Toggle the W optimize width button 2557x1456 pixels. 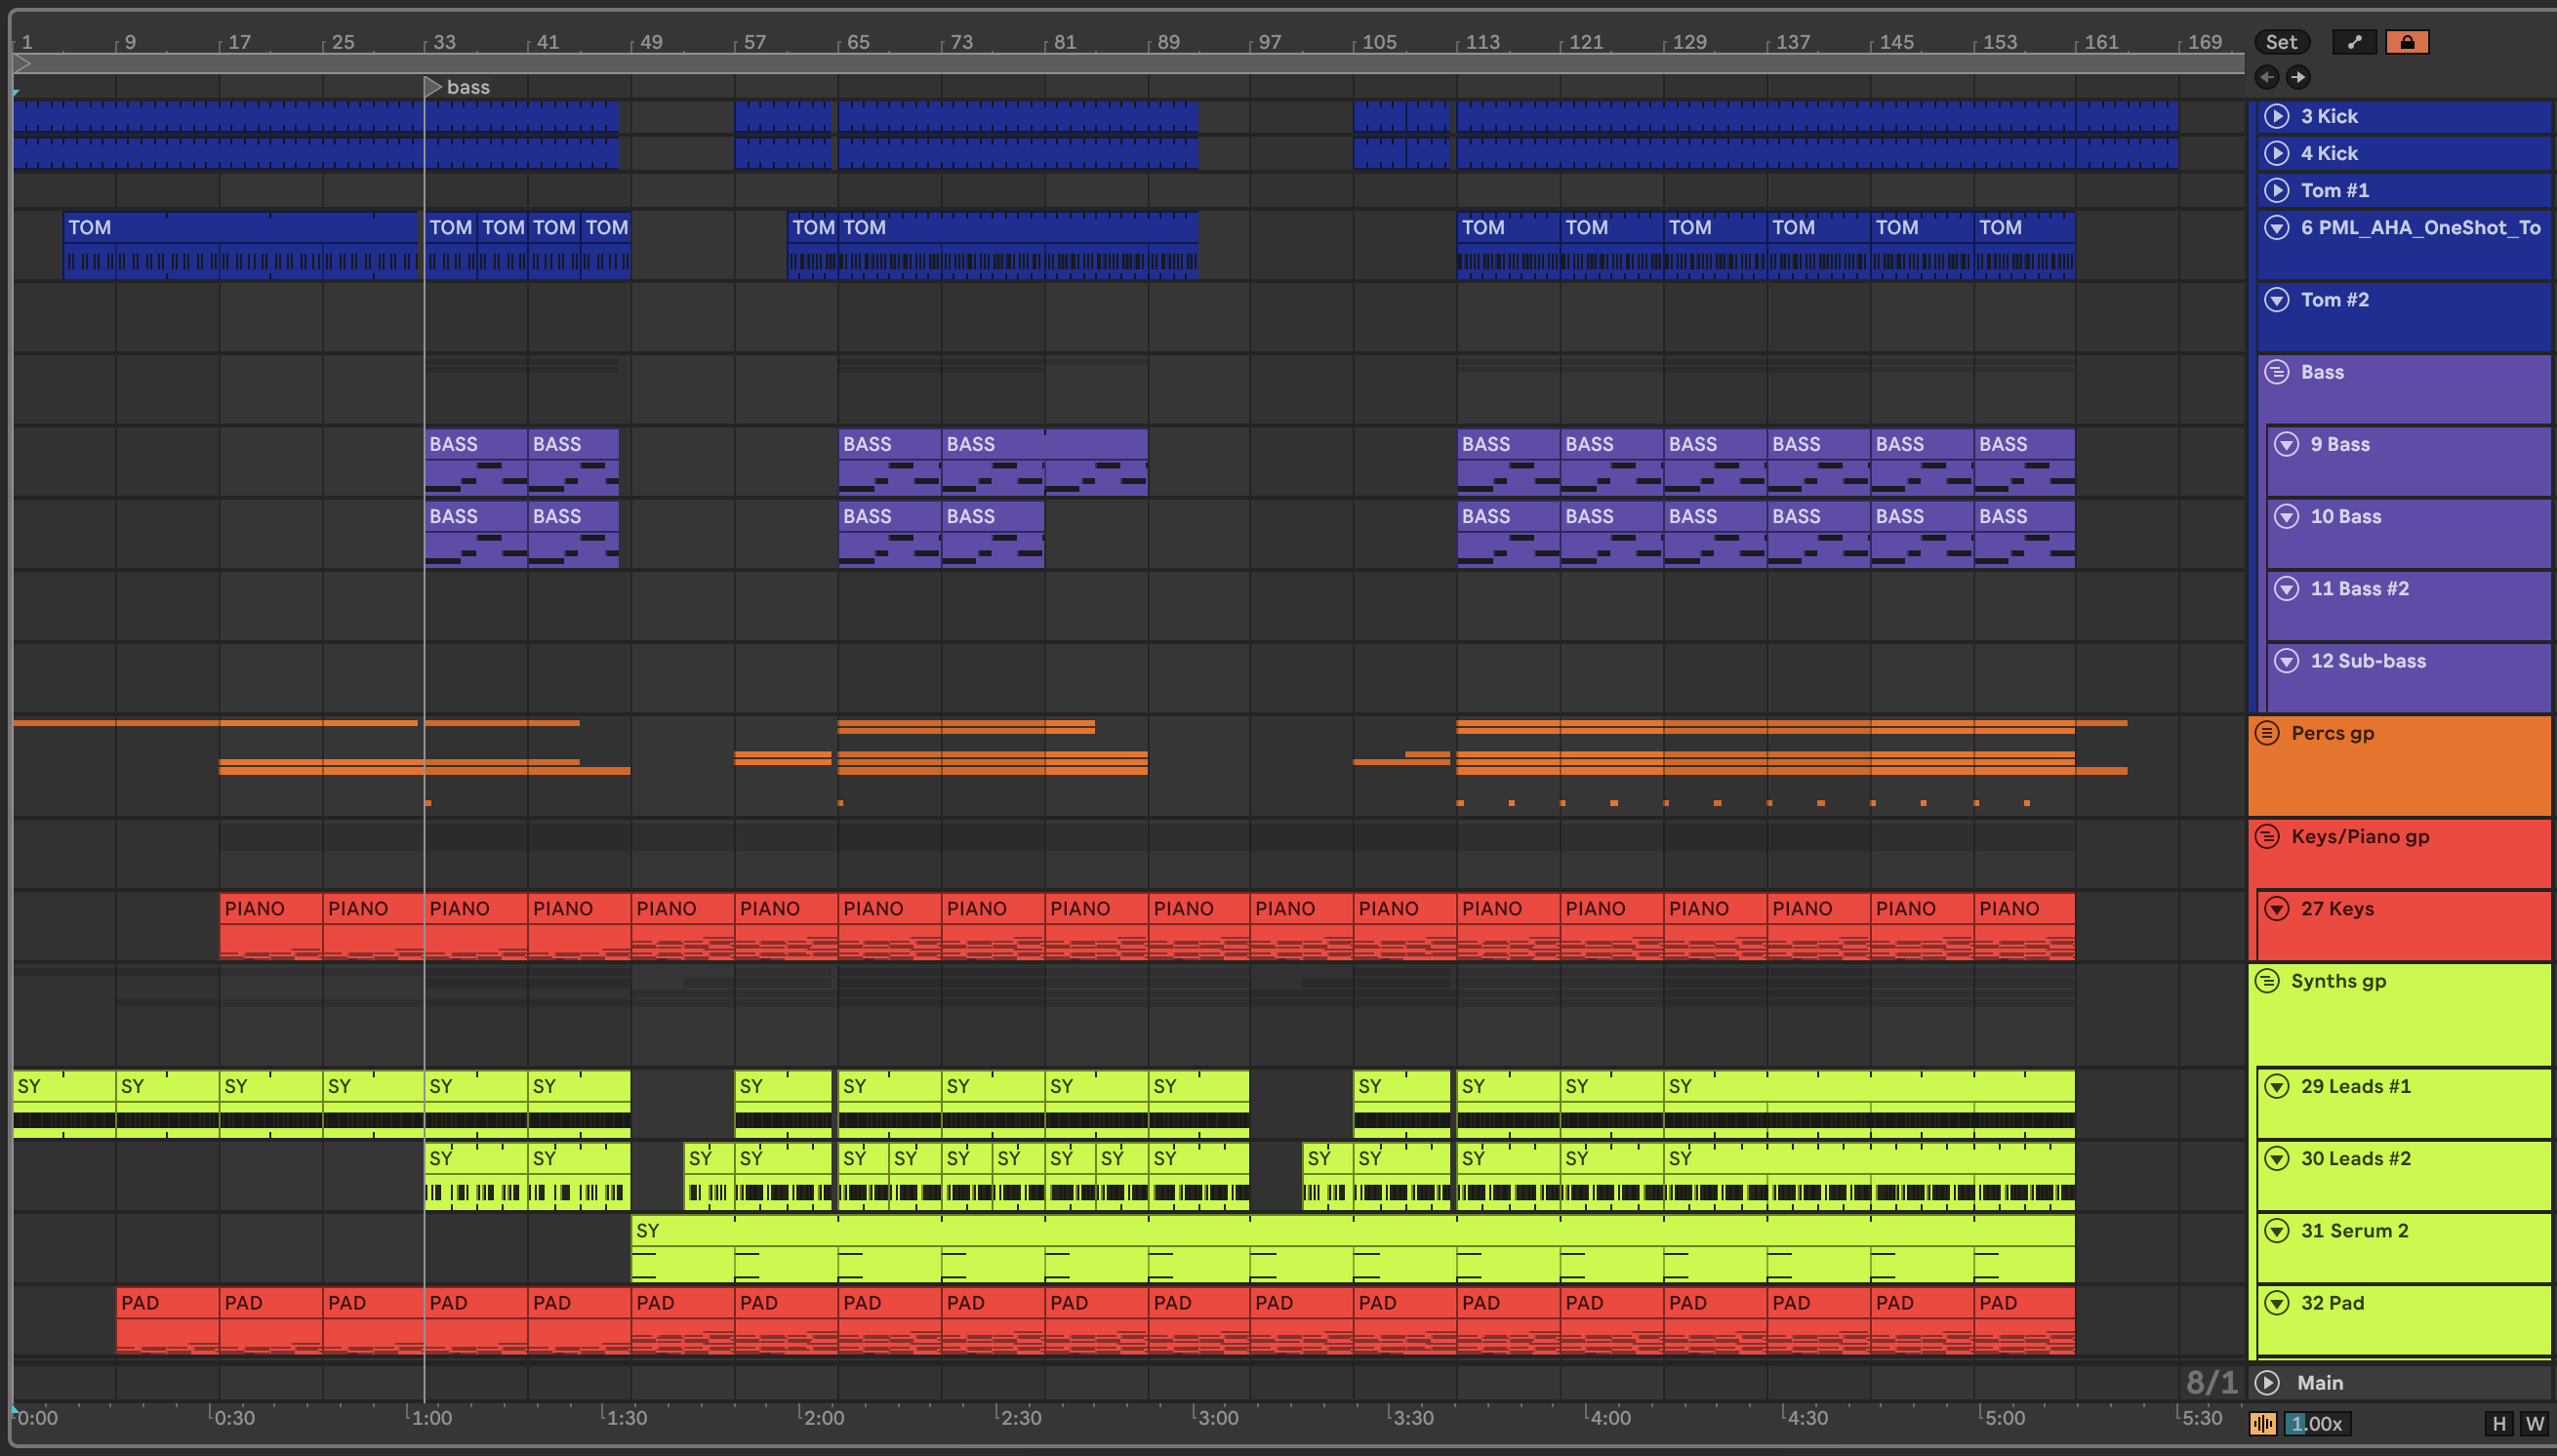point(2534,1423)
